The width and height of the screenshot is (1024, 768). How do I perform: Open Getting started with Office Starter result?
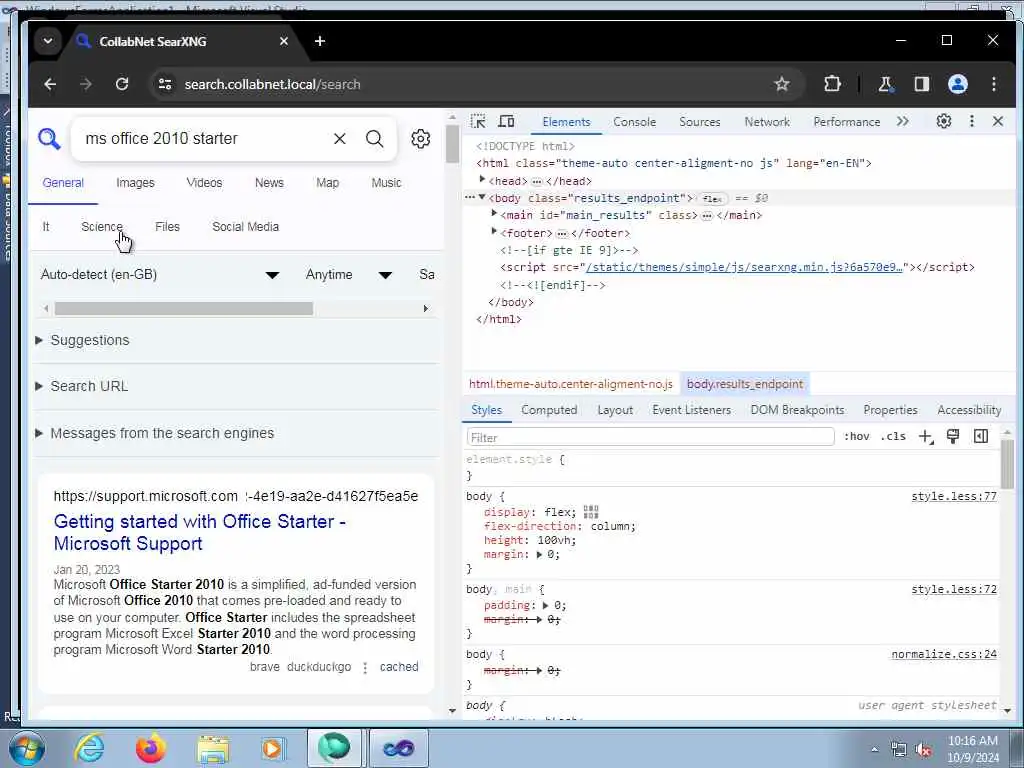(x=200, y=532)
